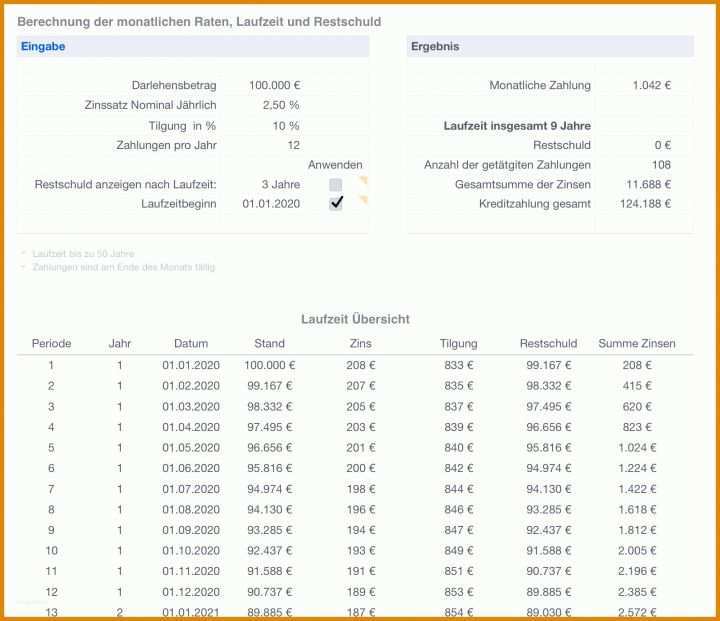Select the Summe Zinsen cell 2.005 €

637,551
